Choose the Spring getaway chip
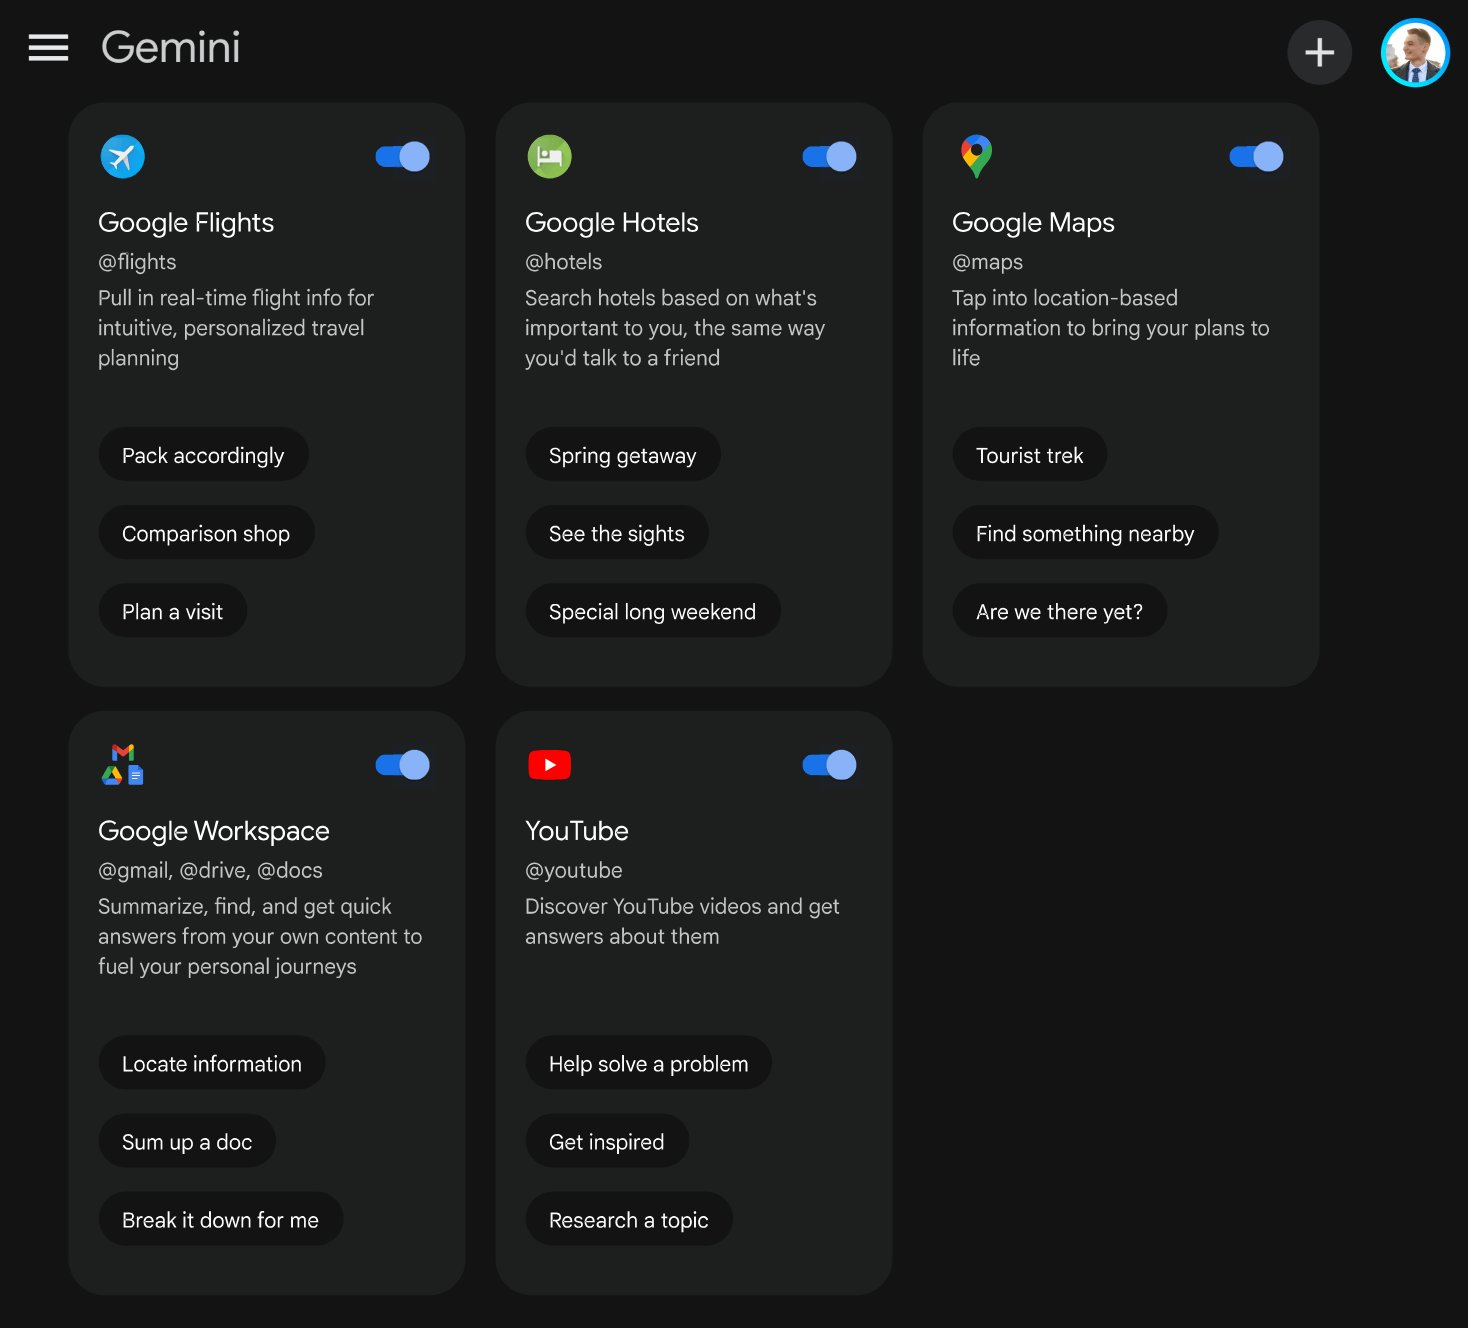 coord(622,456)
